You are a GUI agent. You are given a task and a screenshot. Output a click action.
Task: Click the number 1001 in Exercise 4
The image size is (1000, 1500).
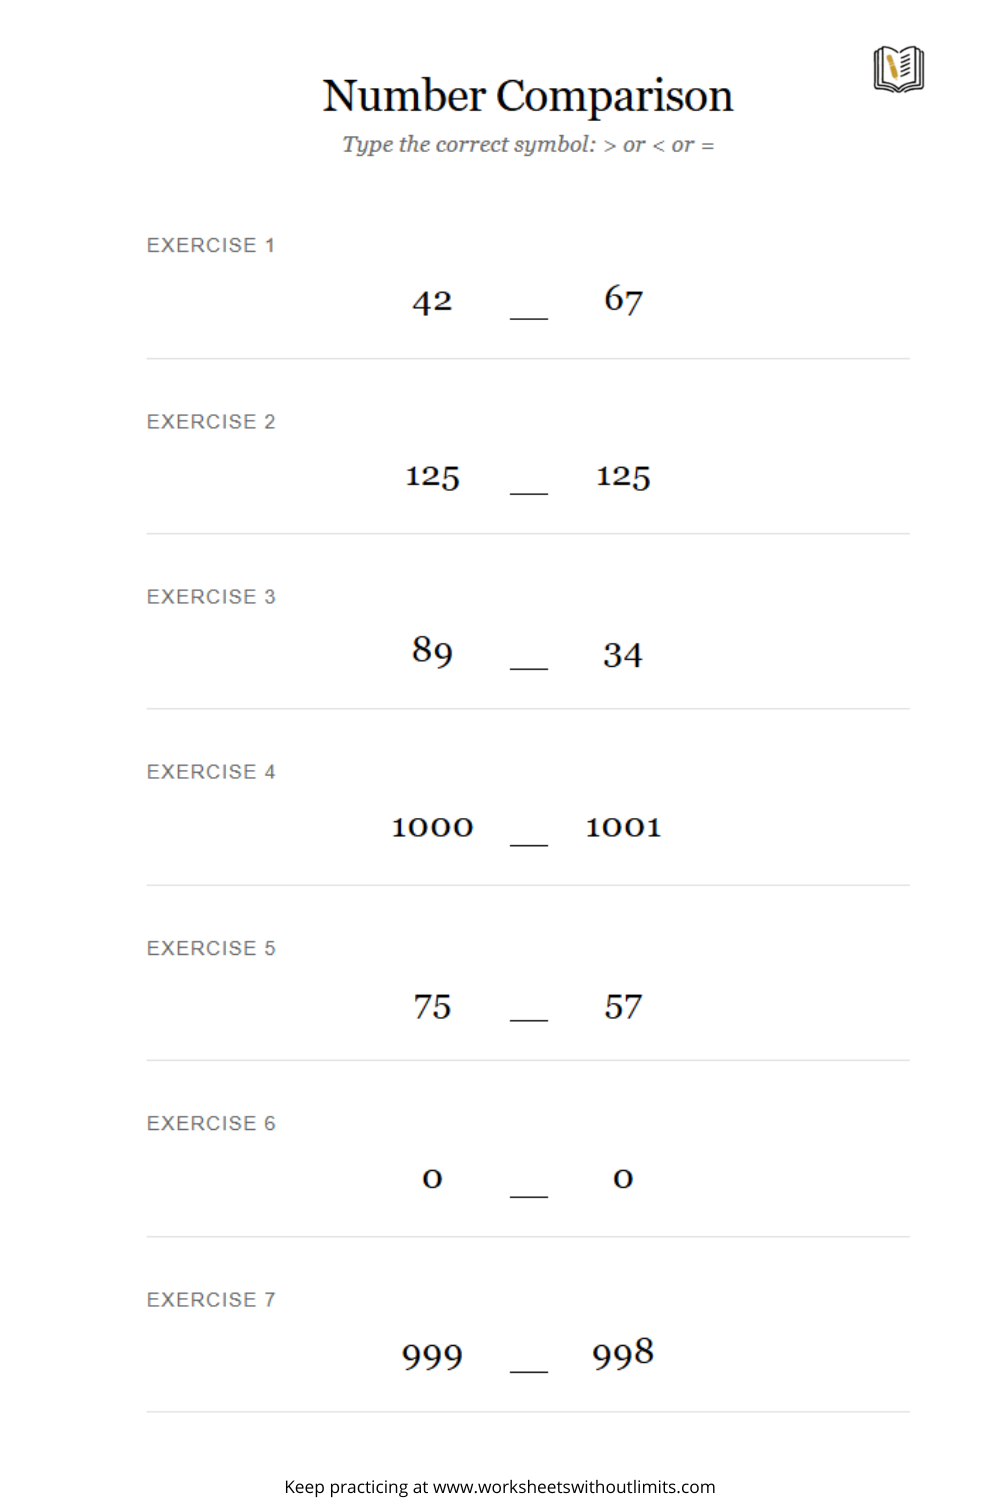(x=623, y=827)
